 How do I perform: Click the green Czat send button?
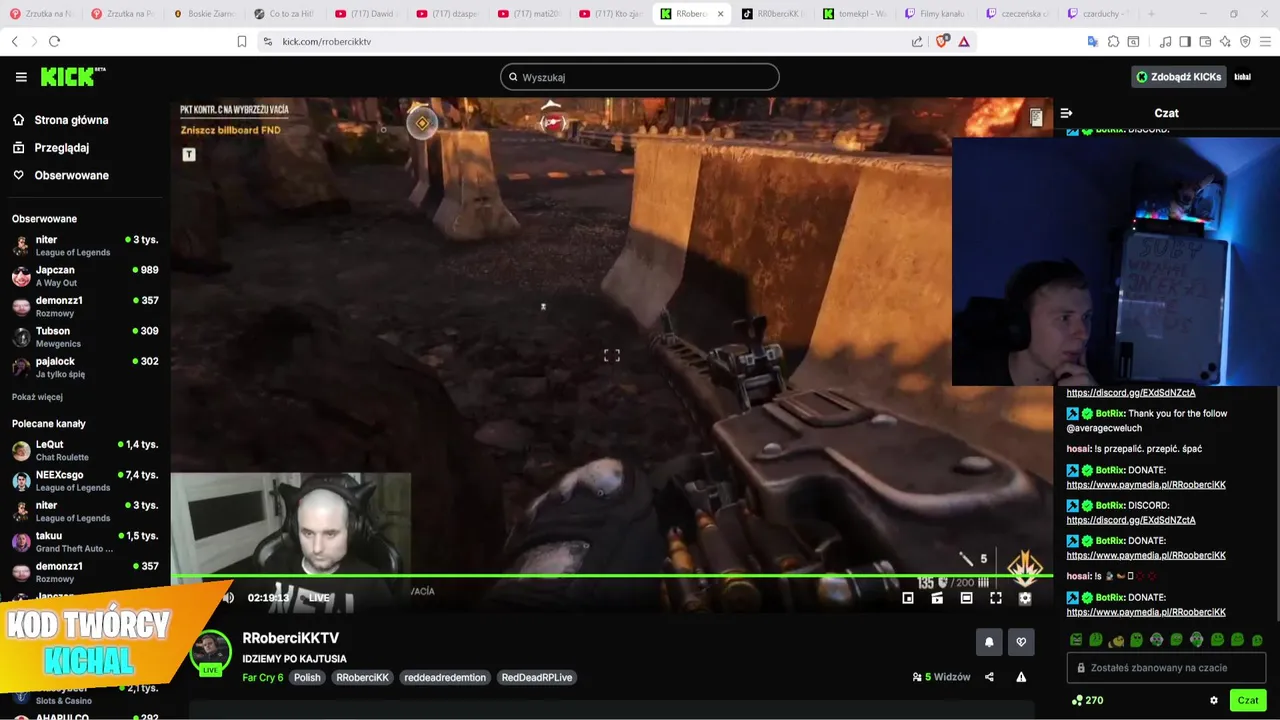1248,701
